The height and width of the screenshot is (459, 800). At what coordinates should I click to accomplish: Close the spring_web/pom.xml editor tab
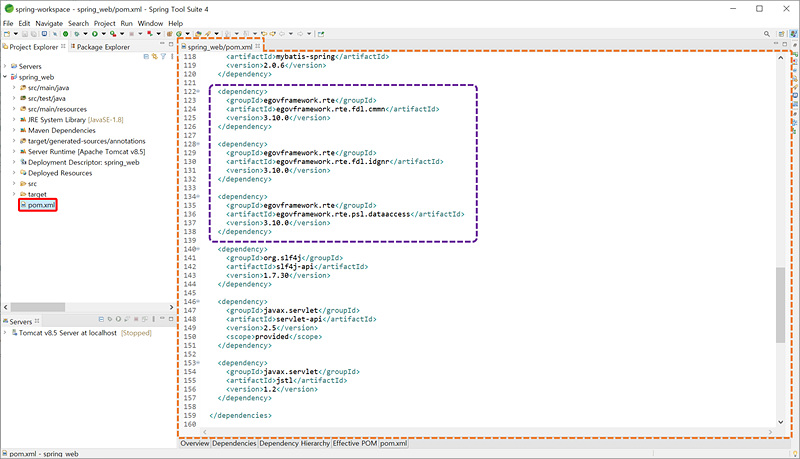pos(258,46)
